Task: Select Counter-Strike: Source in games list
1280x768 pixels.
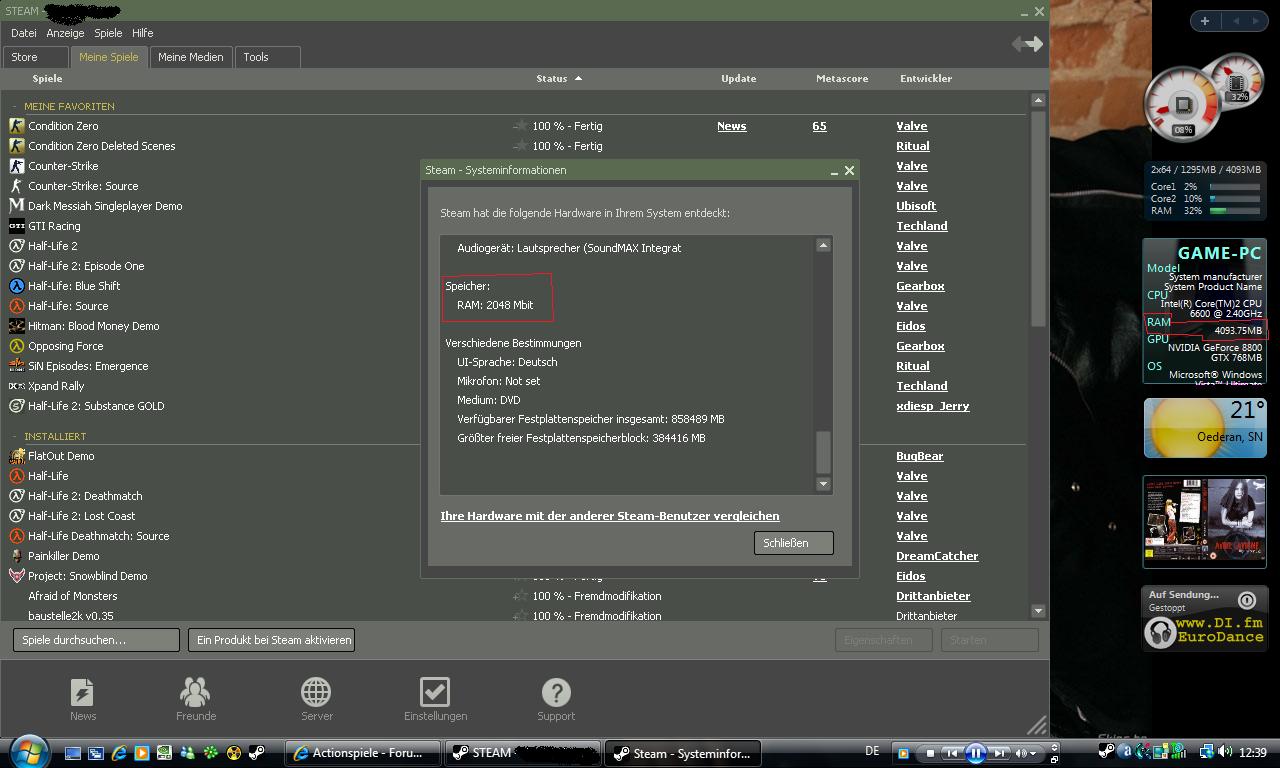Action: tap(83, 186)
